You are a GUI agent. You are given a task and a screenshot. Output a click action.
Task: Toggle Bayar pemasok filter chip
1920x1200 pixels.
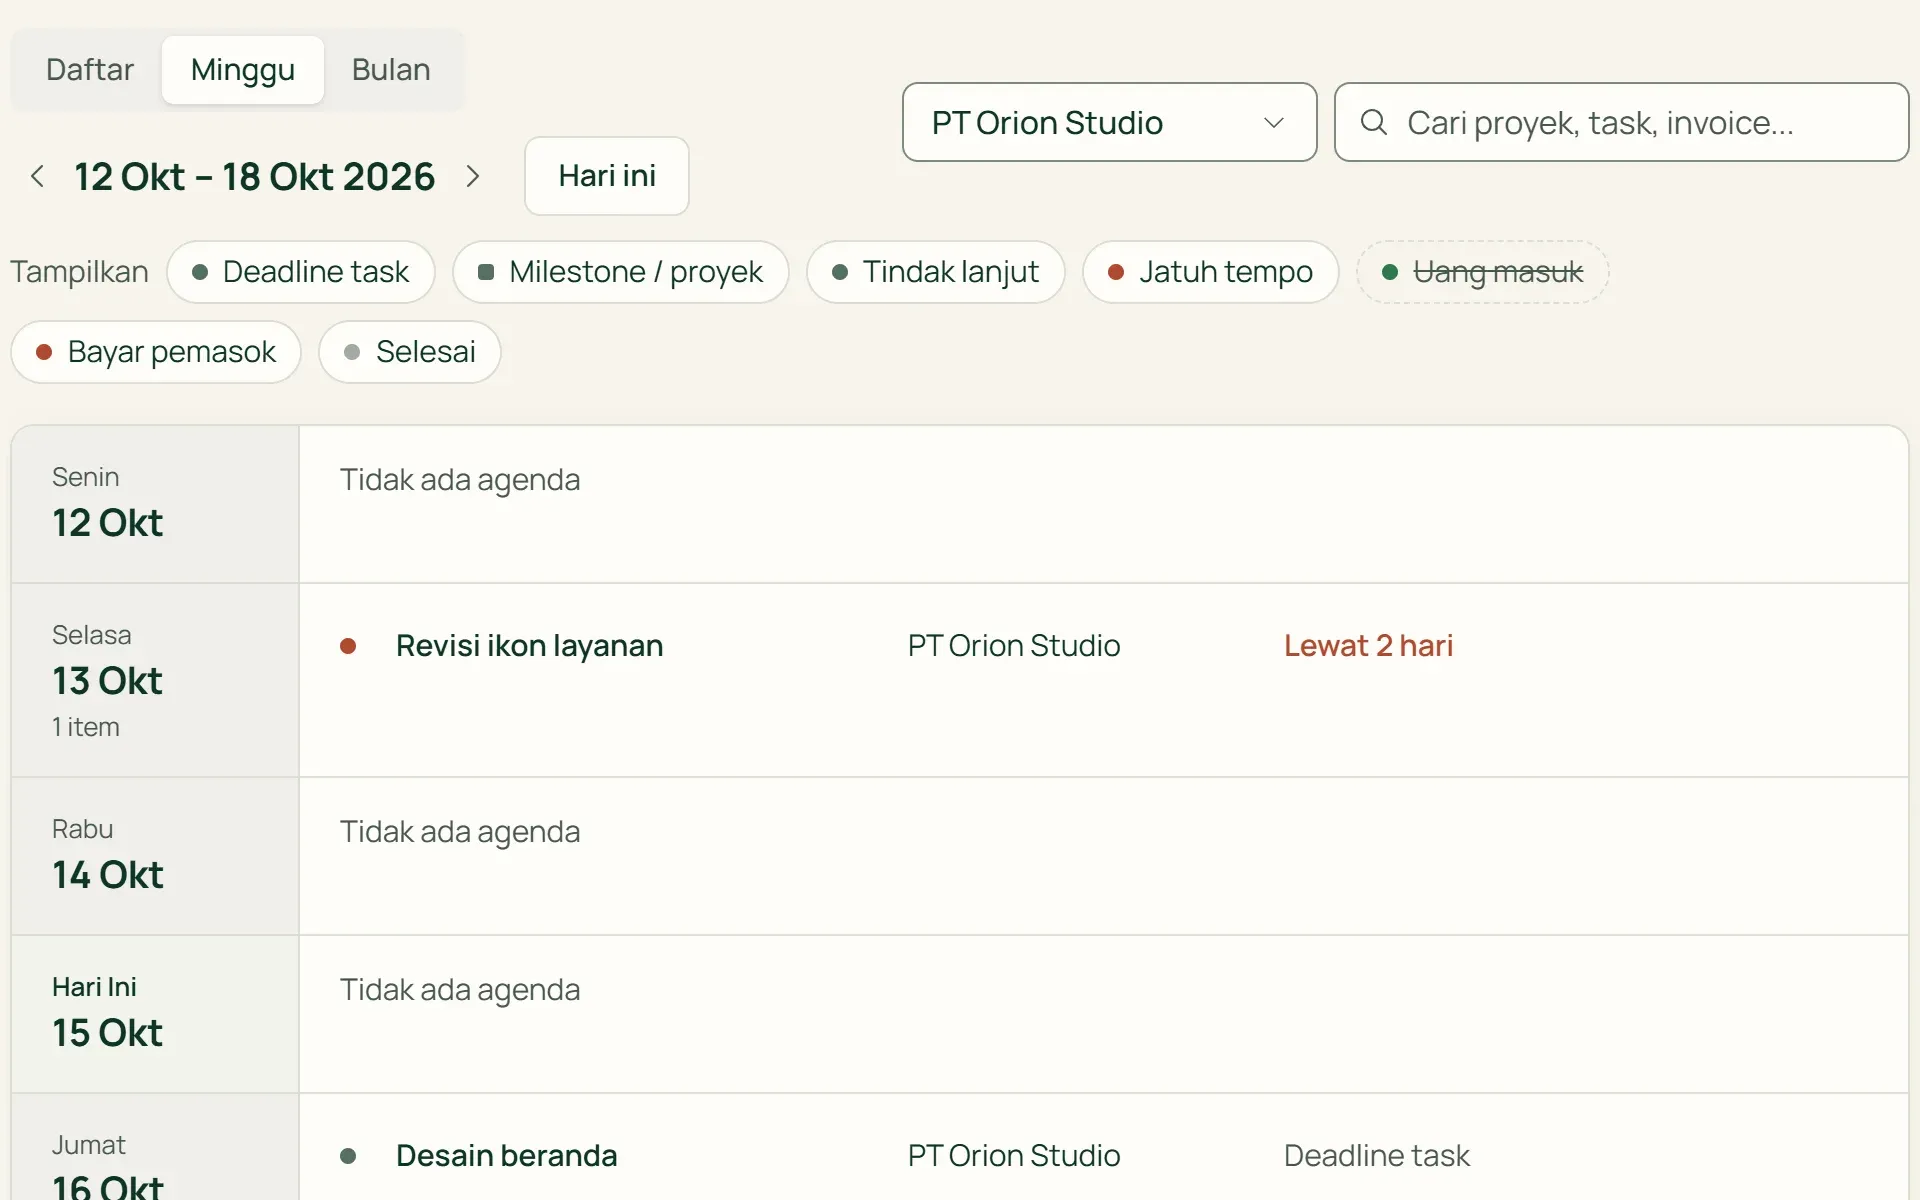pyautogui.click(x=156, y=352)
